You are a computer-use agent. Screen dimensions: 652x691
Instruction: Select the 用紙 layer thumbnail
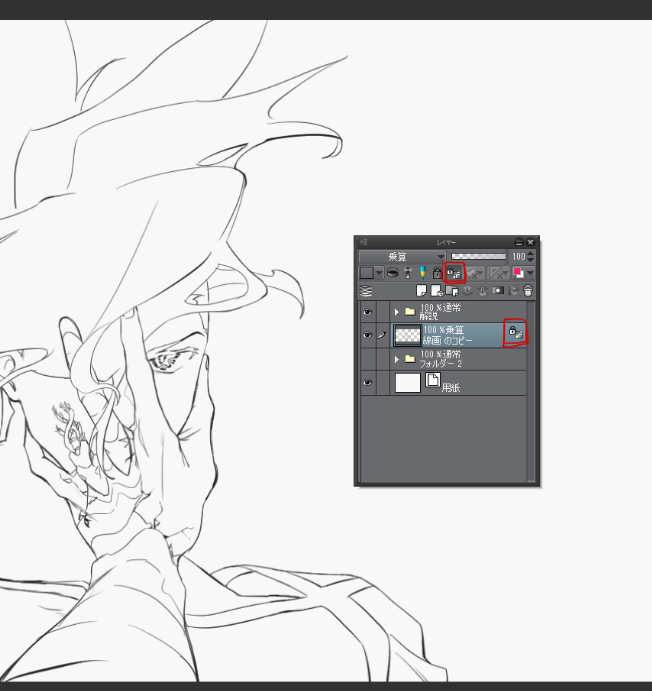(408, 383)
